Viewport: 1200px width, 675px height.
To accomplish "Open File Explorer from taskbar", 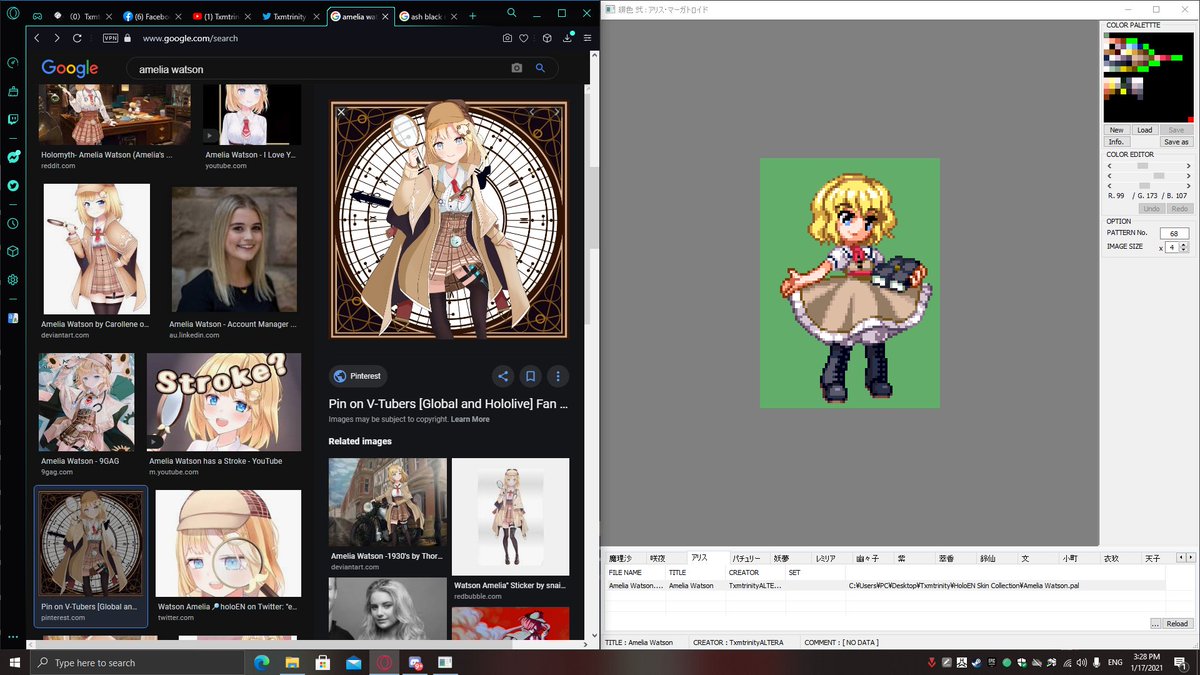I will point(293,662).
